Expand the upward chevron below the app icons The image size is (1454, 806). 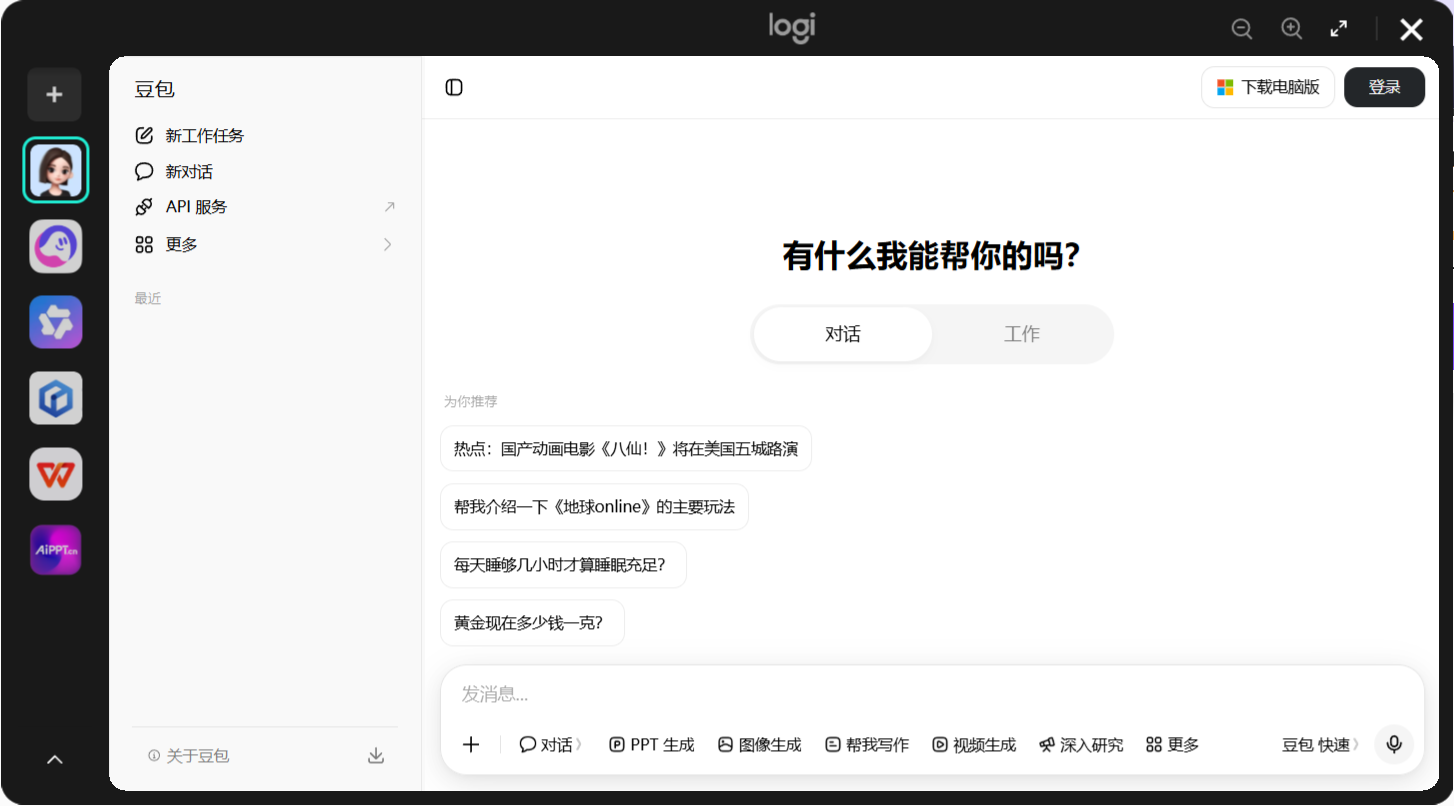[x=55, y=760]
